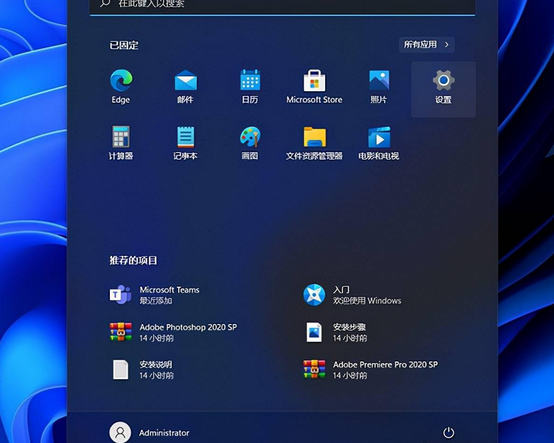Open 电影和电视 movies app
Screen dimensions: 554x443
click(x=379, y=142)
